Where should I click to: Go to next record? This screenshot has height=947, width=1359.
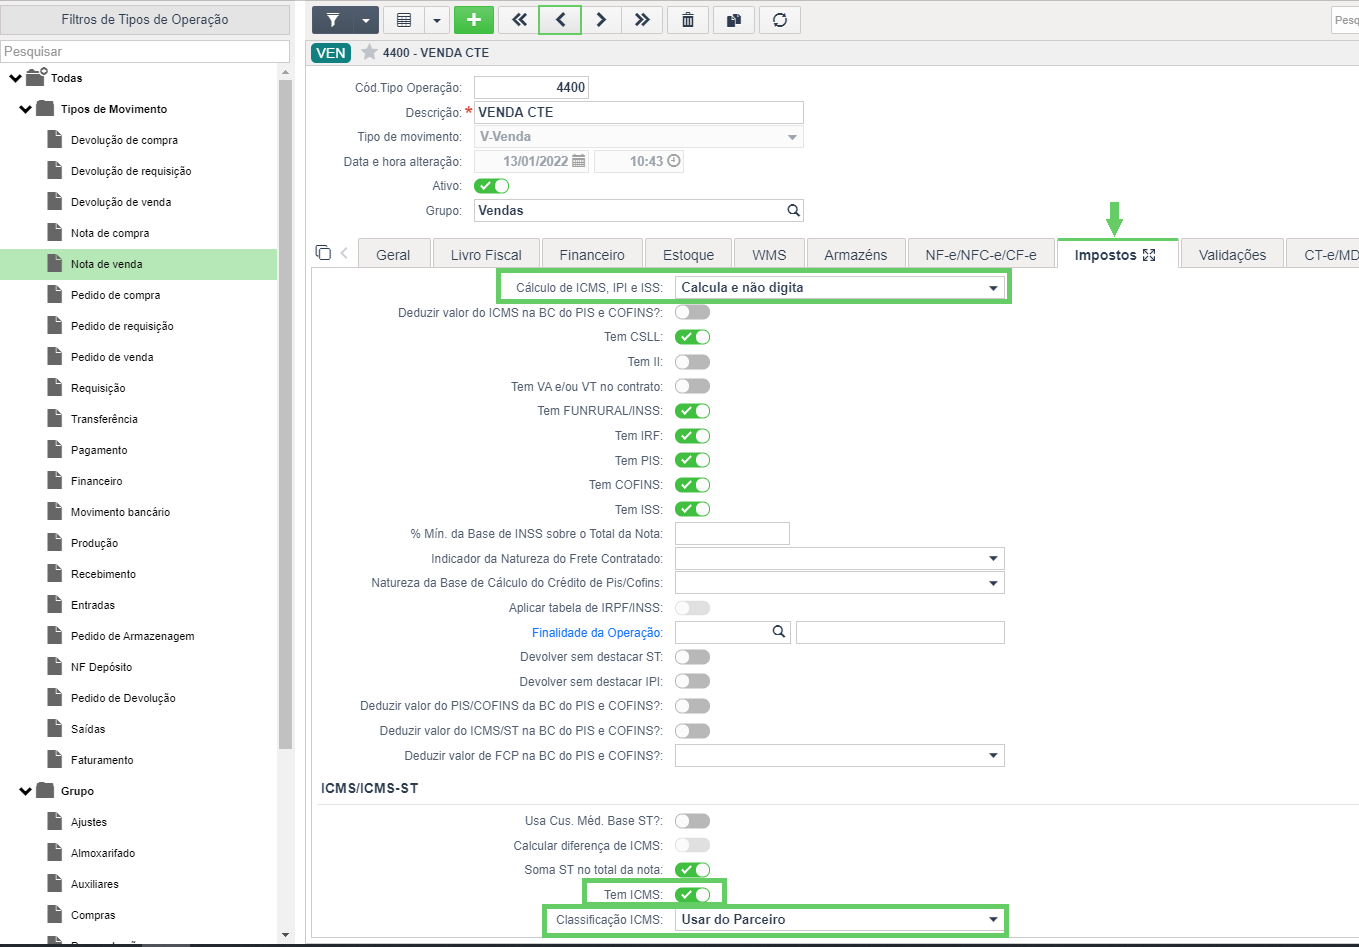(601, 20)
